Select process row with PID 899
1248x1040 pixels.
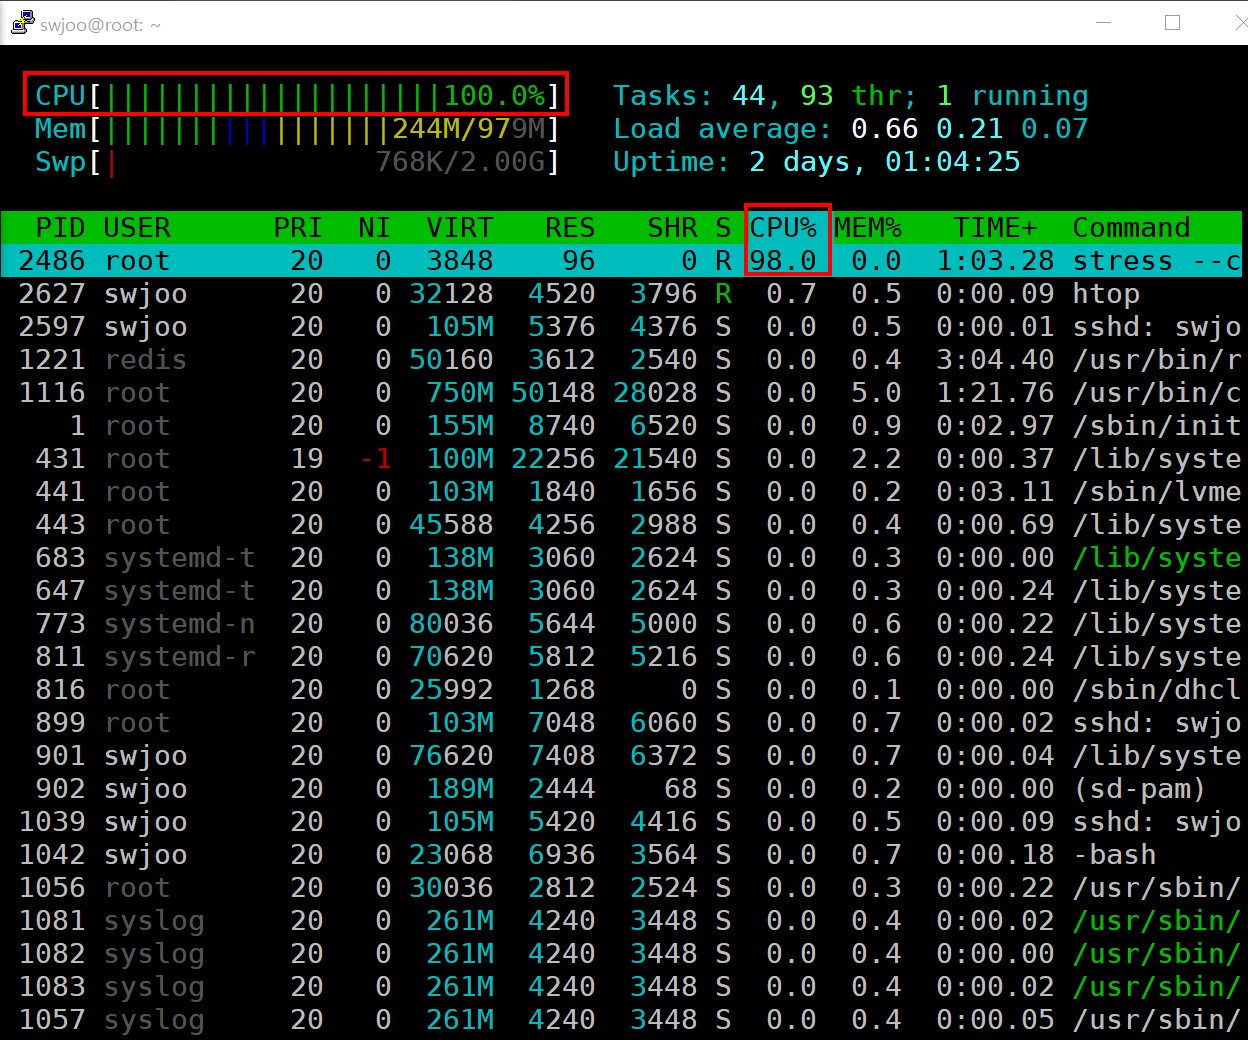pyautogui.click(x=621, y=722)
